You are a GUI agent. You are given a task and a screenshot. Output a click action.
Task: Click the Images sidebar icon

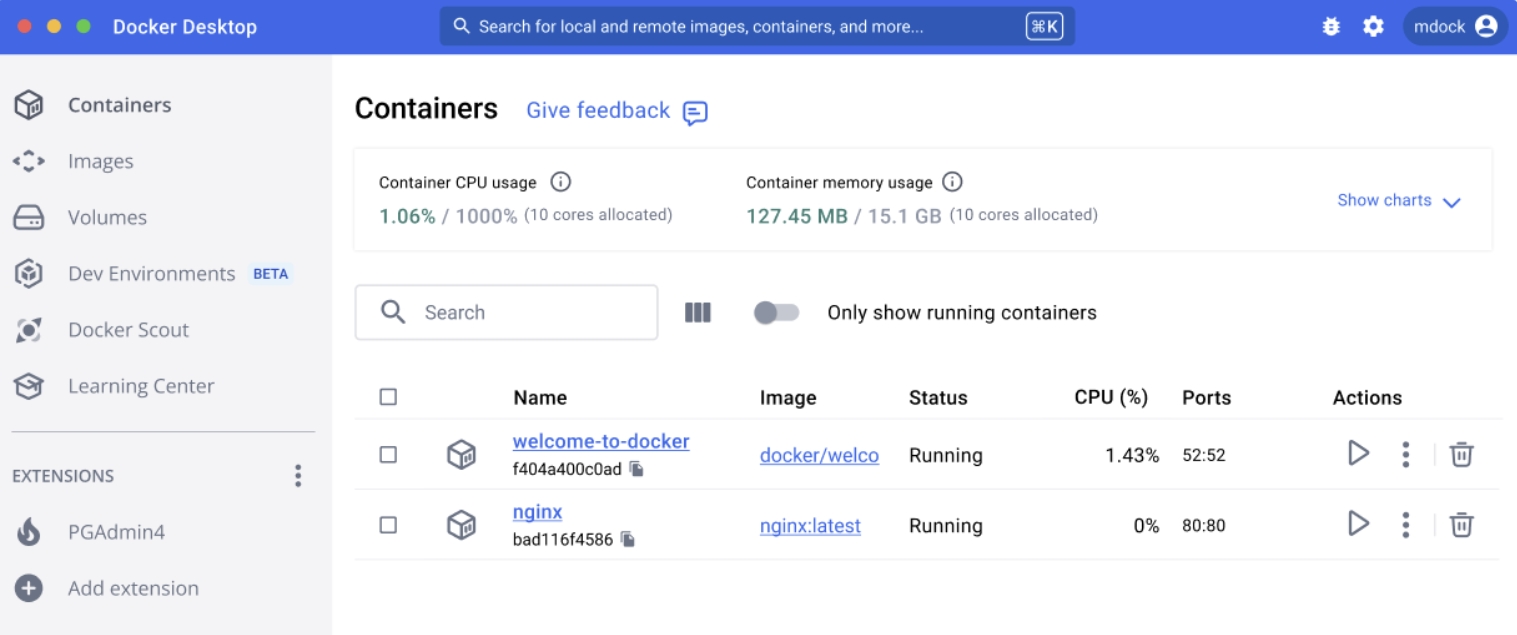[x=29, y=161]
